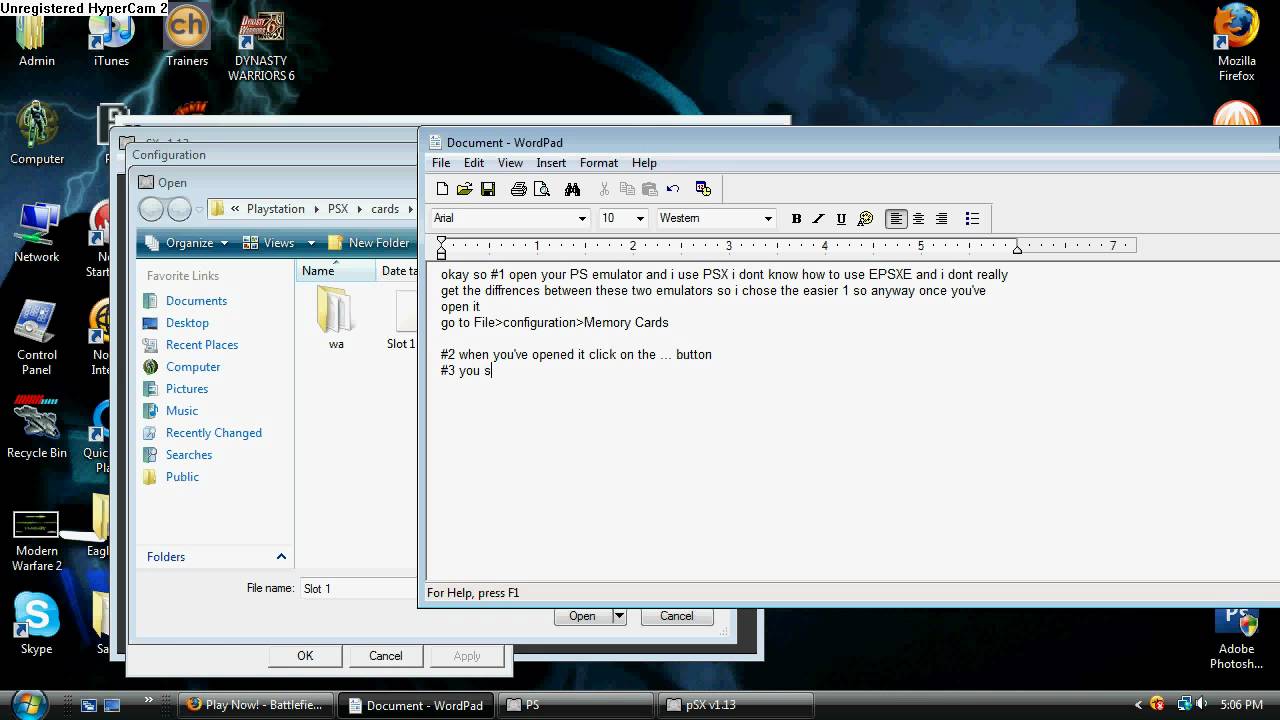1280x720 pixels.
Task: Click the Cut scissors icon
Action: [604, 189]
